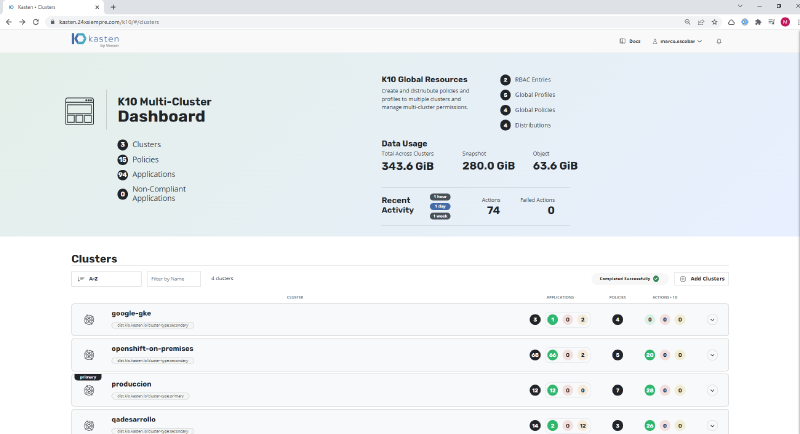This screenshot has width=800, height=434.
Task: Click the browser forward arrow
Action: (22, 22)
